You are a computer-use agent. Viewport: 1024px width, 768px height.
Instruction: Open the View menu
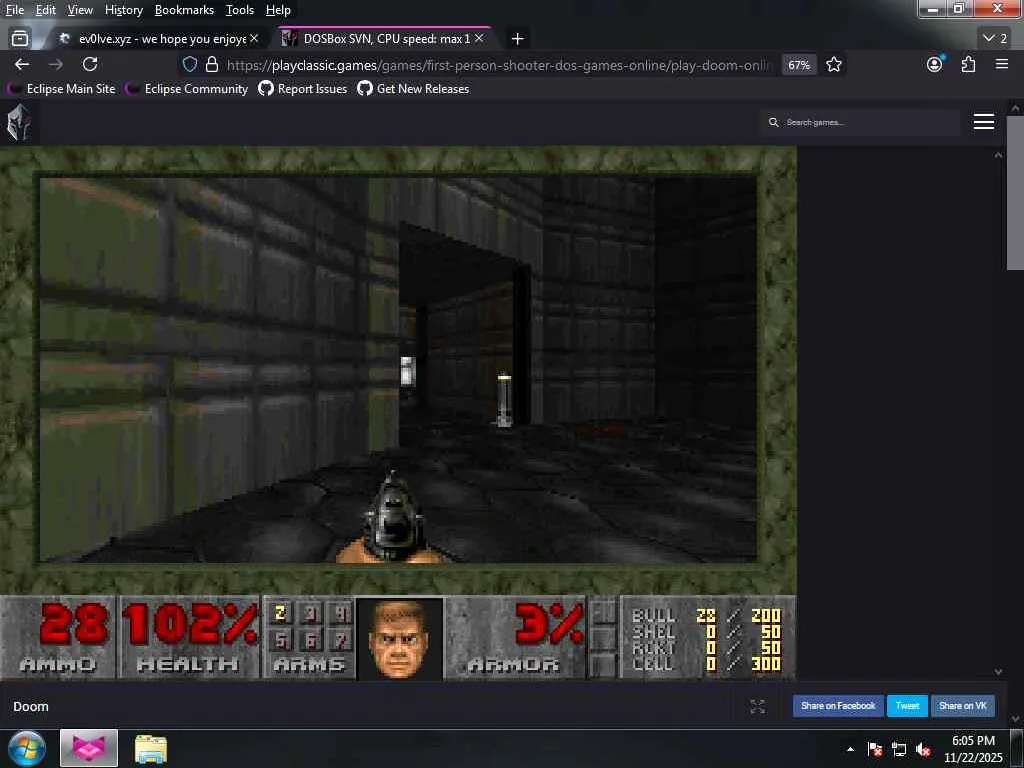pyautogui.click(x=80, y=10)
